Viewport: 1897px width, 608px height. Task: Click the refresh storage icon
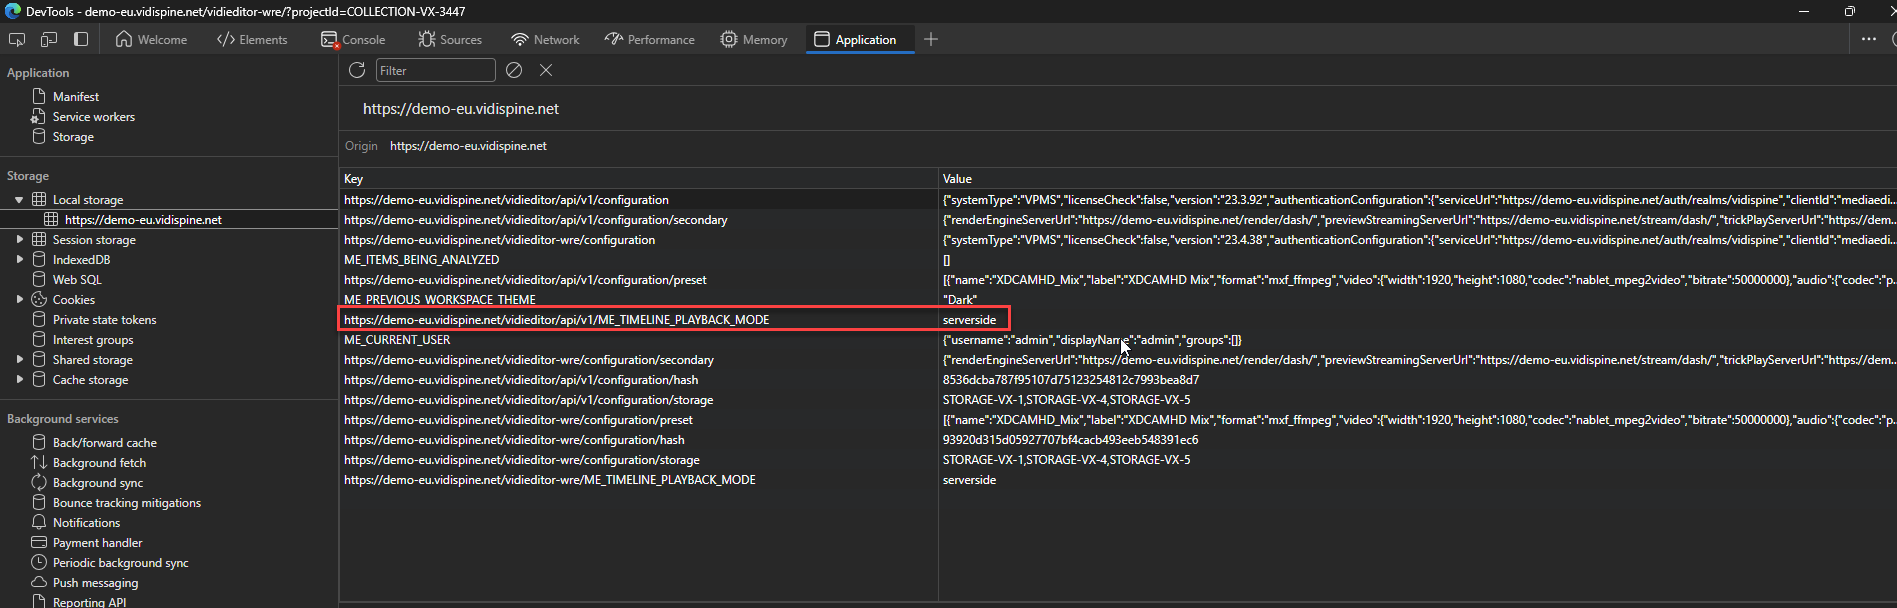point(357,70)
